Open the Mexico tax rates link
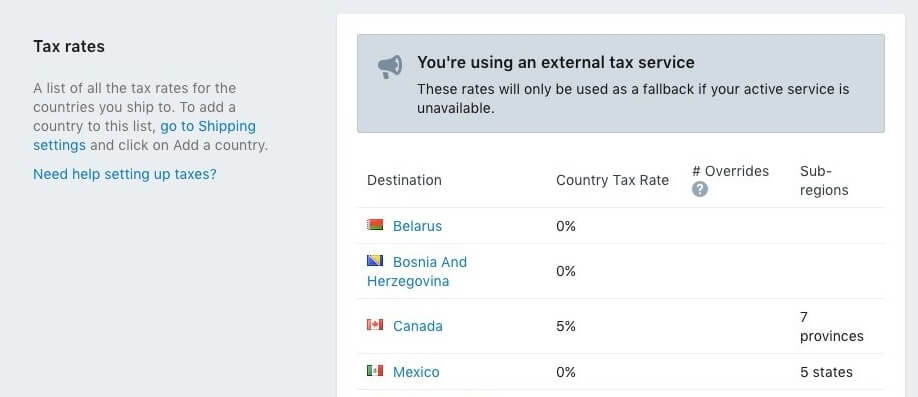918x397 pixels. [x=416, y=372]
